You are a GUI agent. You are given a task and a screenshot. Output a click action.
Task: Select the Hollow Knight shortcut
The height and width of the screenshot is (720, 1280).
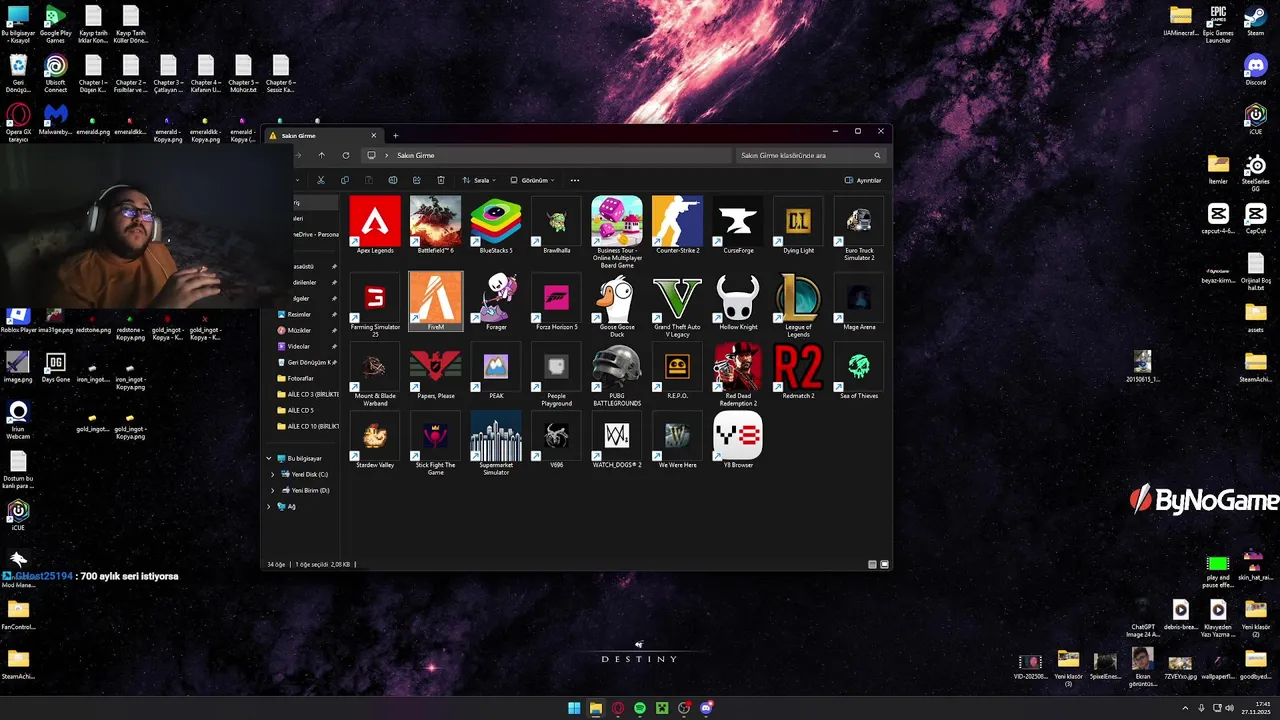738,301
